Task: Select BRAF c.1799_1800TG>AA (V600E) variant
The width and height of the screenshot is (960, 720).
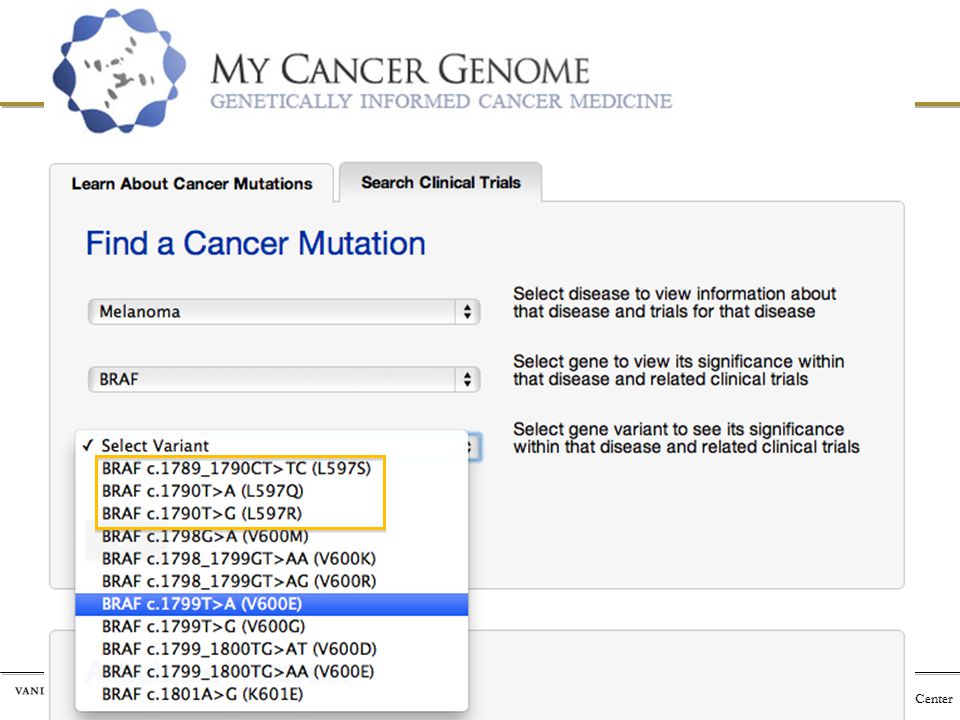Action: 272,672
